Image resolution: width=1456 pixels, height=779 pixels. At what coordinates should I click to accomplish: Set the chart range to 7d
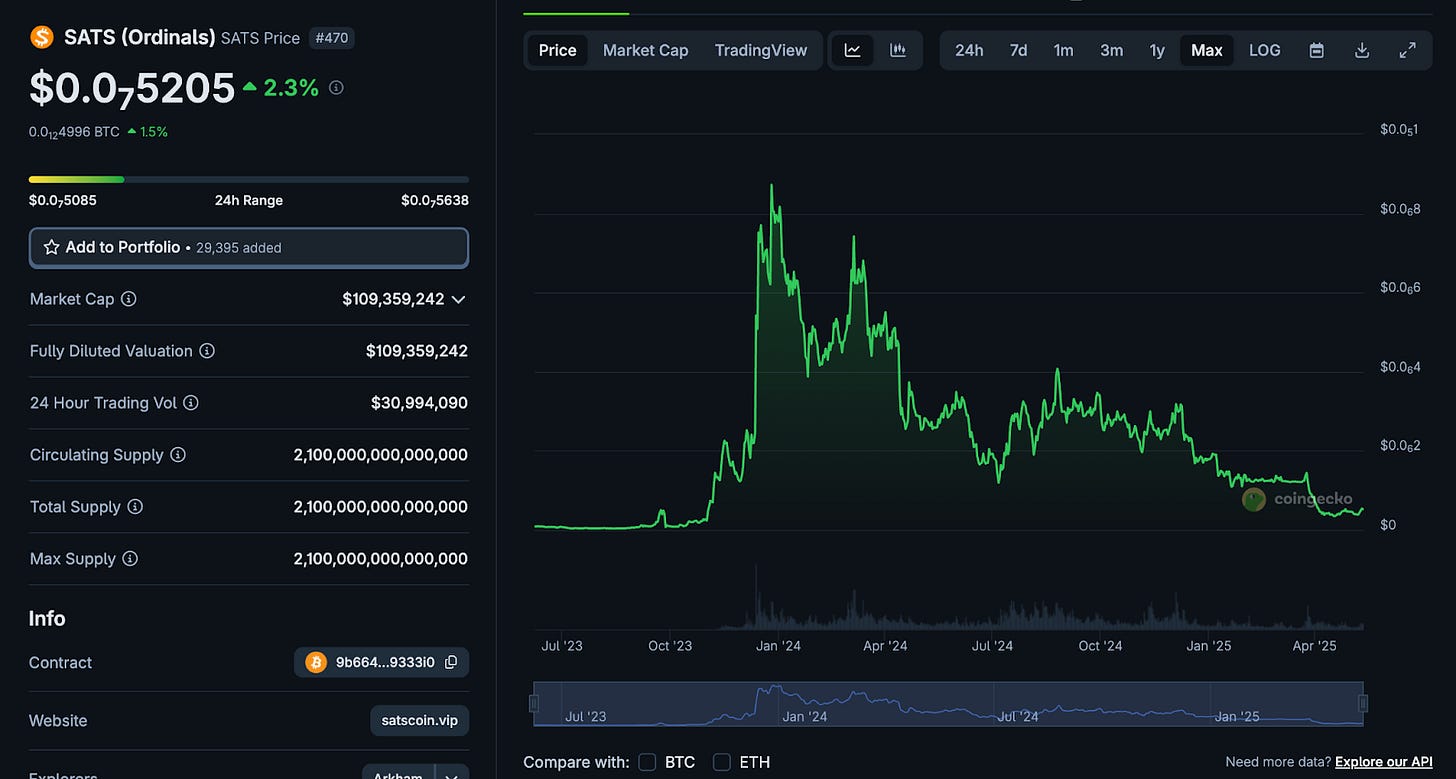pos(1018,50)
